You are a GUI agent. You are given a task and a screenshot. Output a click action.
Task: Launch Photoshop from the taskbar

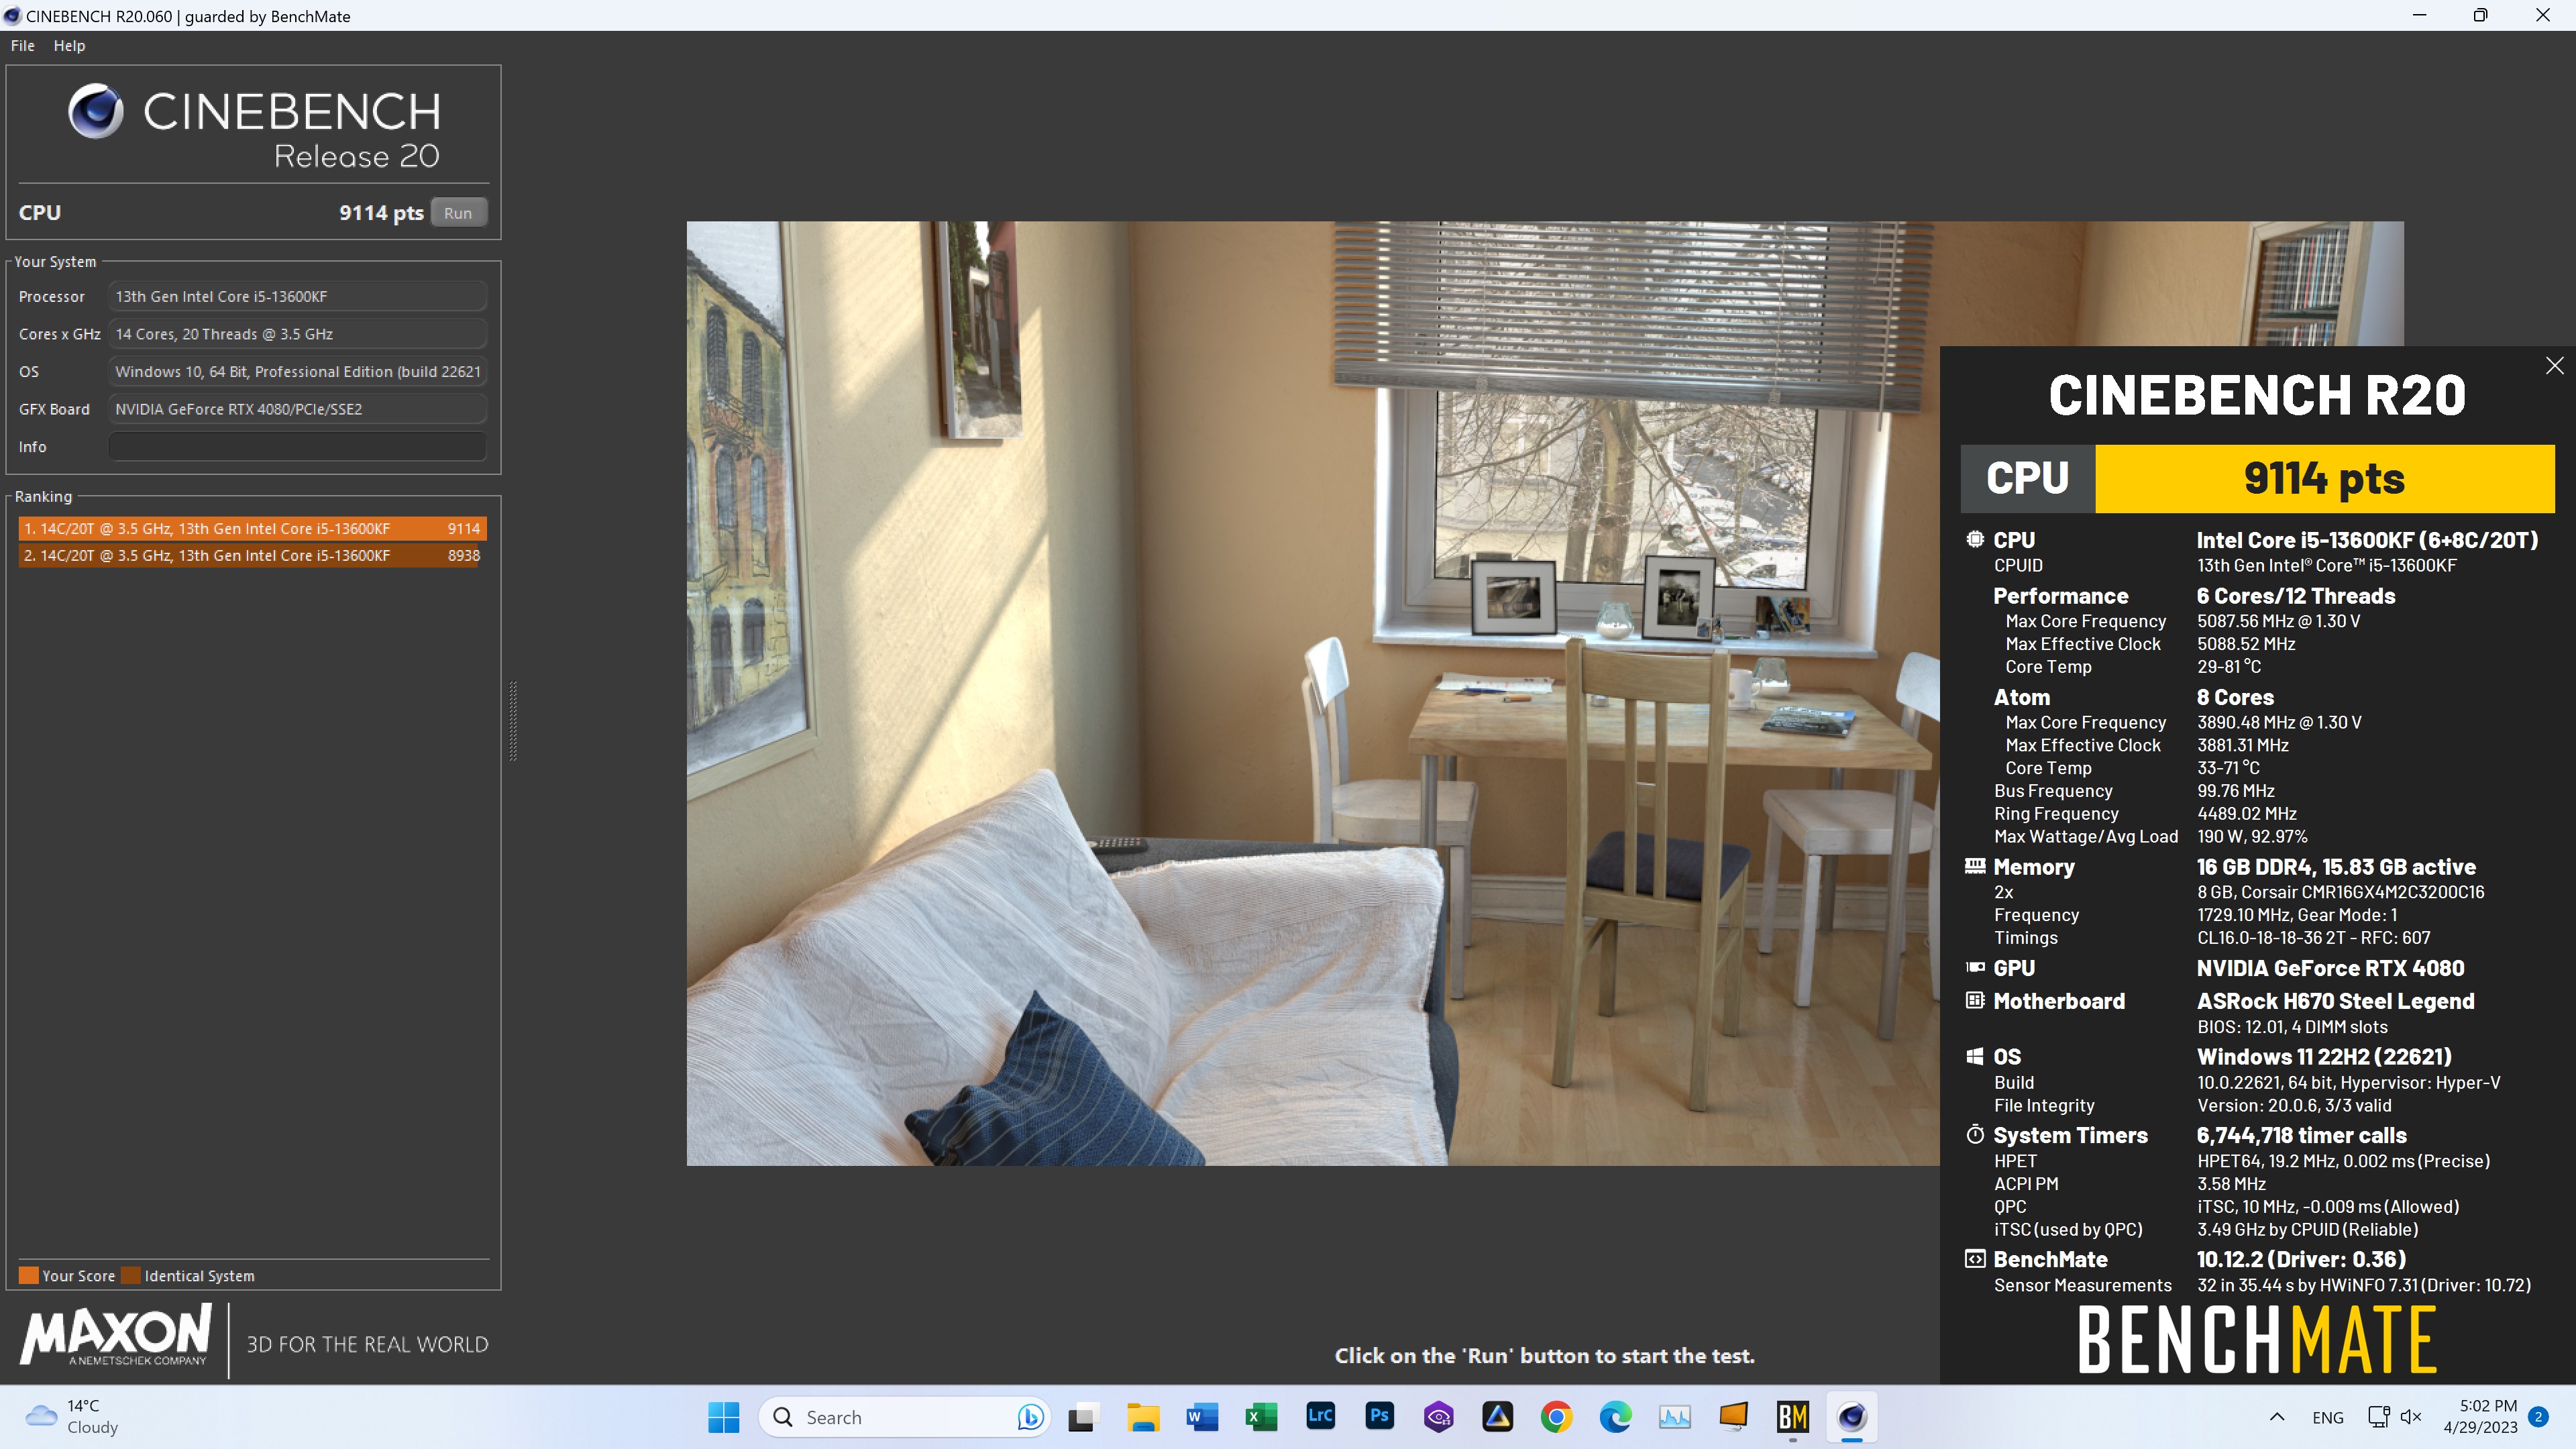point(1379,1417)
